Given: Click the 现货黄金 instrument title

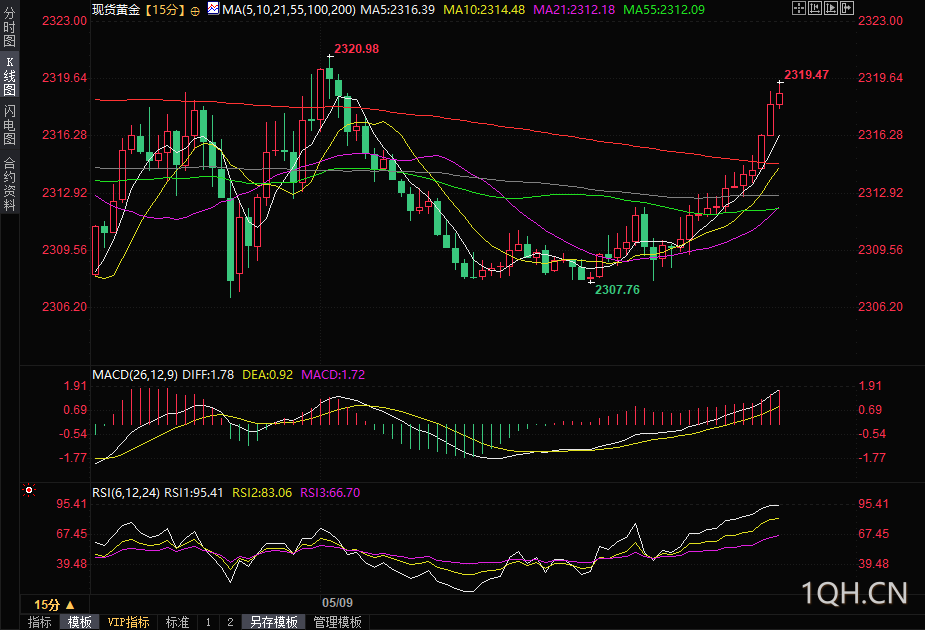Looking at the screenshot, I should point(116,9).
